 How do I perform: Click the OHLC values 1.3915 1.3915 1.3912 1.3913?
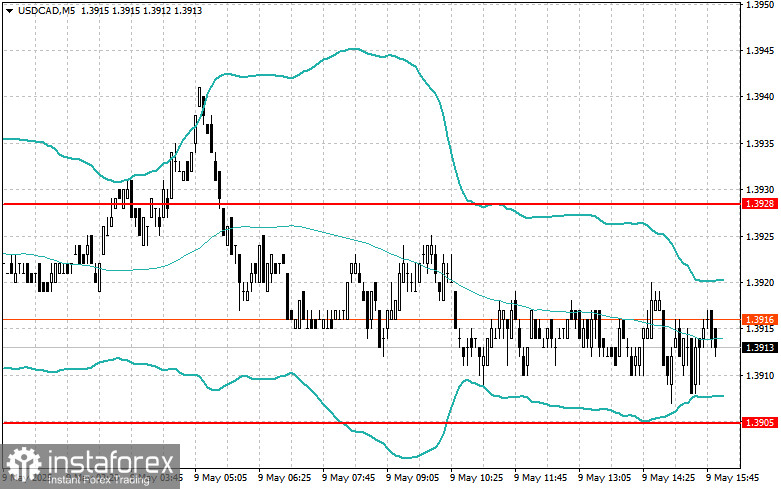[x=141, y=10]
